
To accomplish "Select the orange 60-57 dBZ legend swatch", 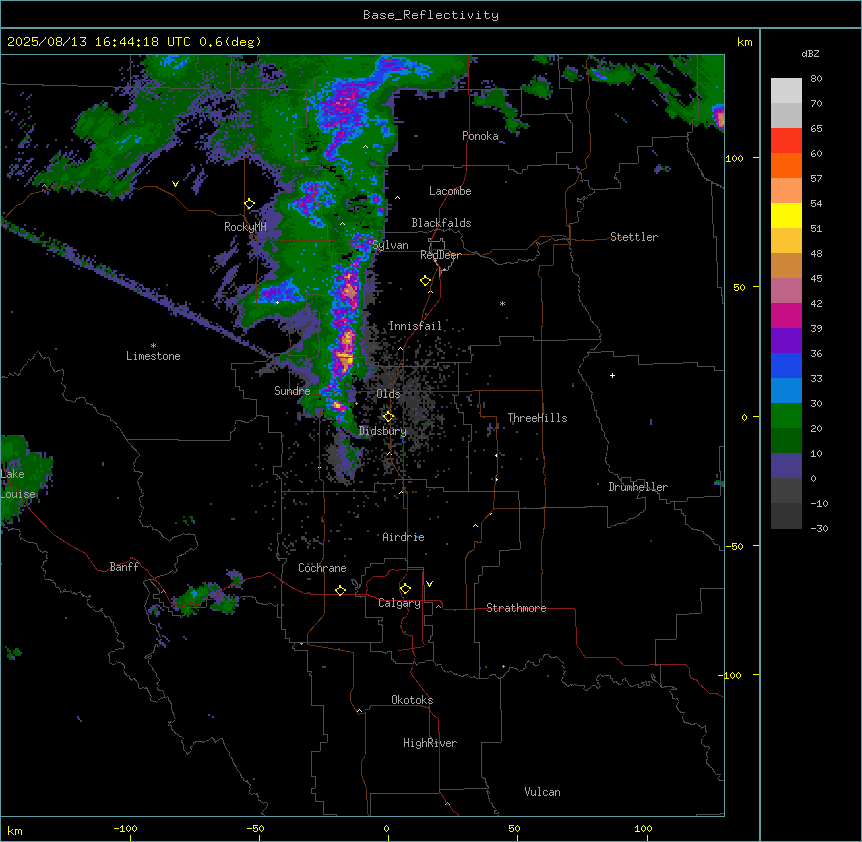I will point(786,165).
